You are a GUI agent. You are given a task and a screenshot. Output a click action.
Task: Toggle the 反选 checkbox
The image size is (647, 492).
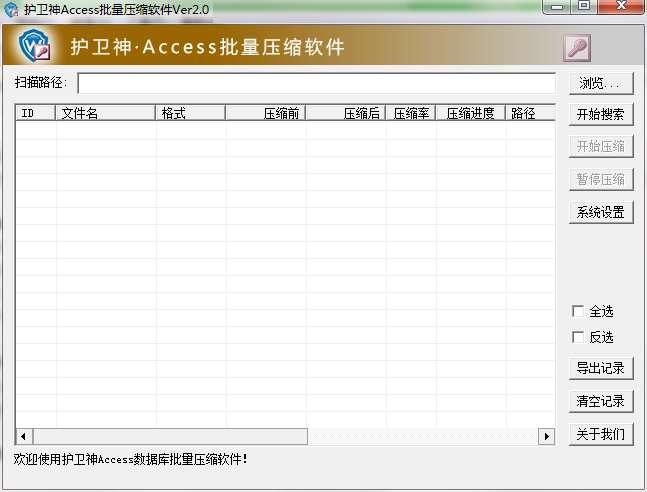click(578, 337)
